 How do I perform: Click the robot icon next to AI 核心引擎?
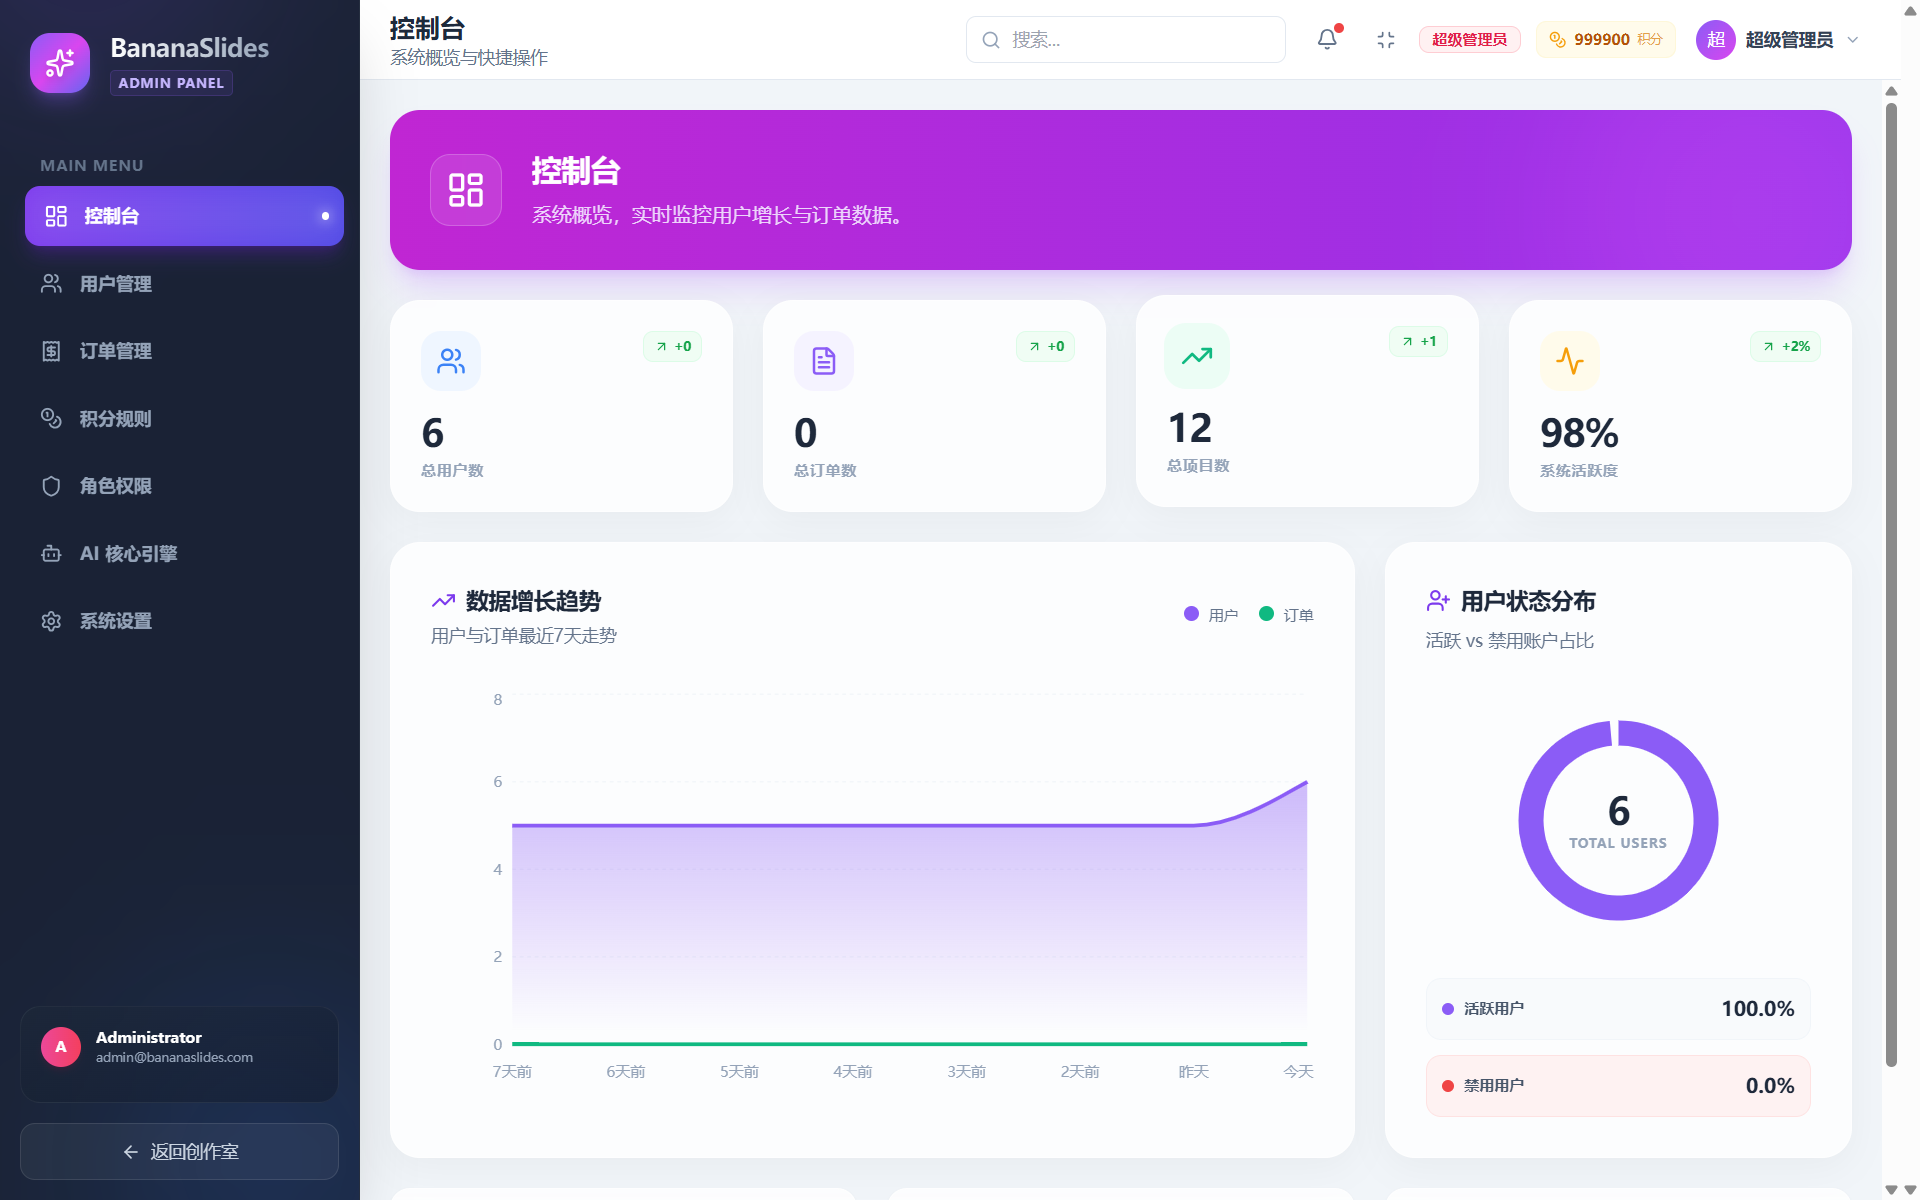click(x=51, y=553)
